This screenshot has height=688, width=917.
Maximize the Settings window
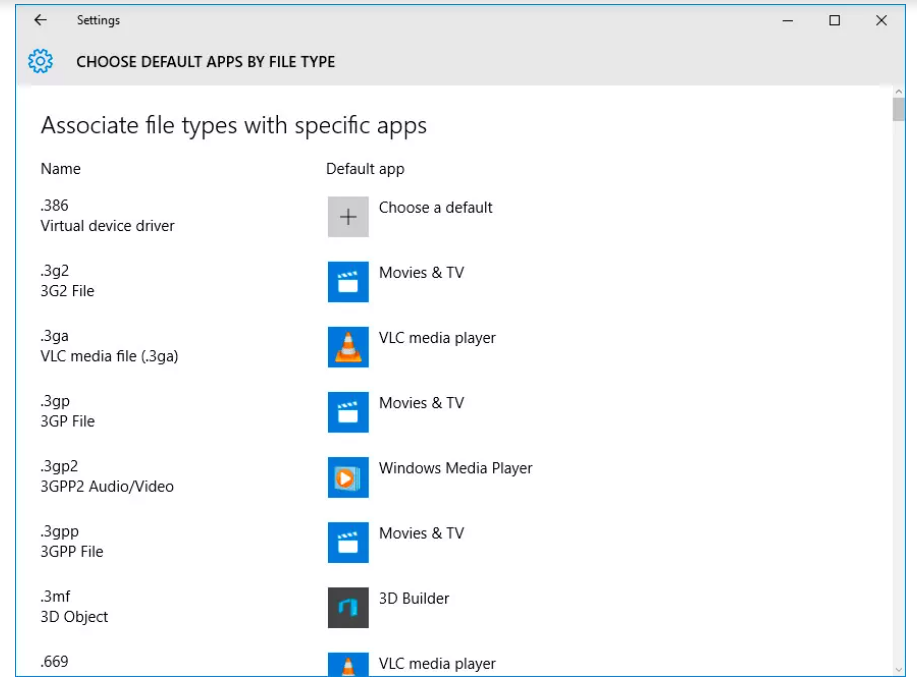(x=834, y=20)
